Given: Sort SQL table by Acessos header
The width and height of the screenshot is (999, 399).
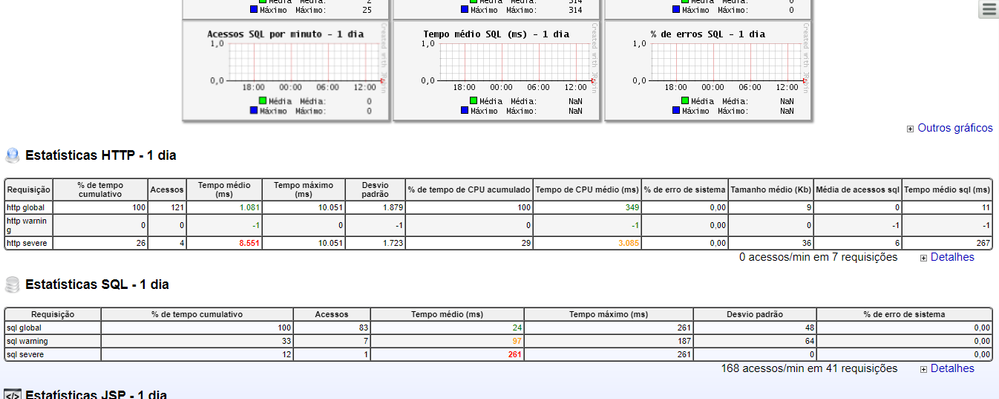Looking at the screenshot, I should [x=331, y=314].
